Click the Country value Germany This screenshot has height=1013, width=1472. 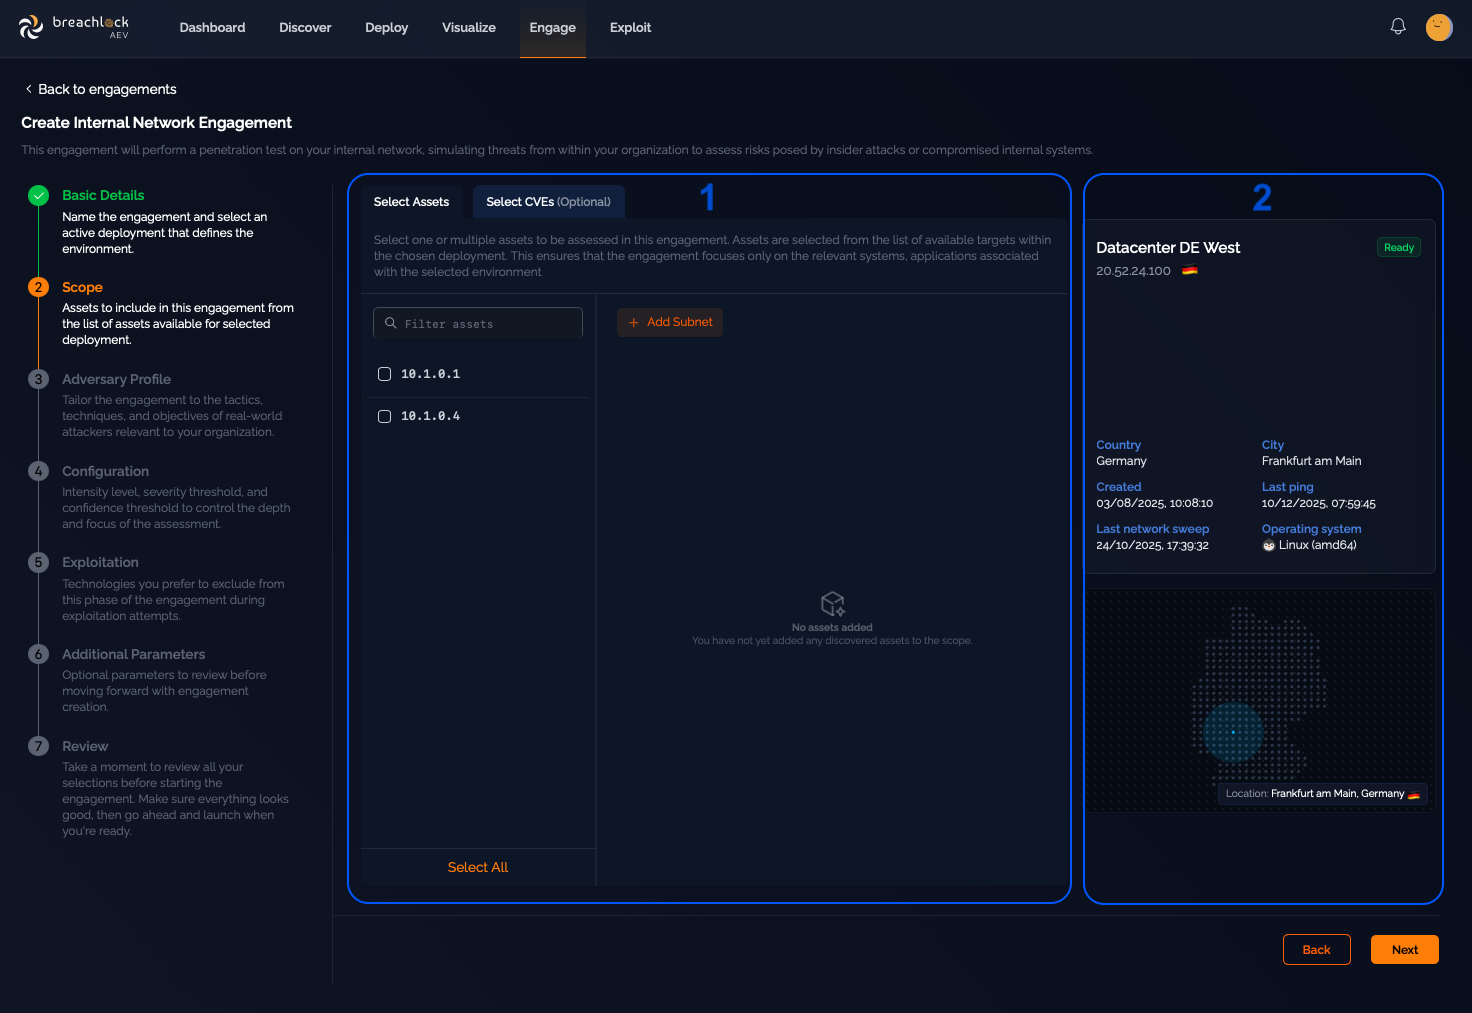(1121, 461)
